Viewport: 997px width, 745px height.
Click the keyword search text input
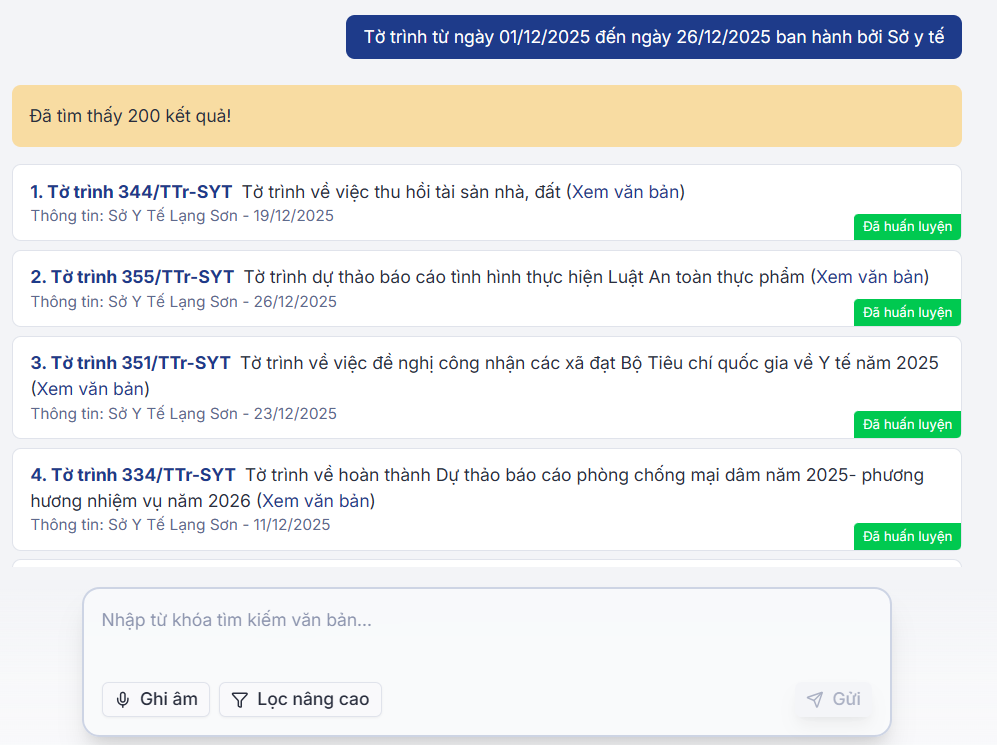tap(486, 621)
